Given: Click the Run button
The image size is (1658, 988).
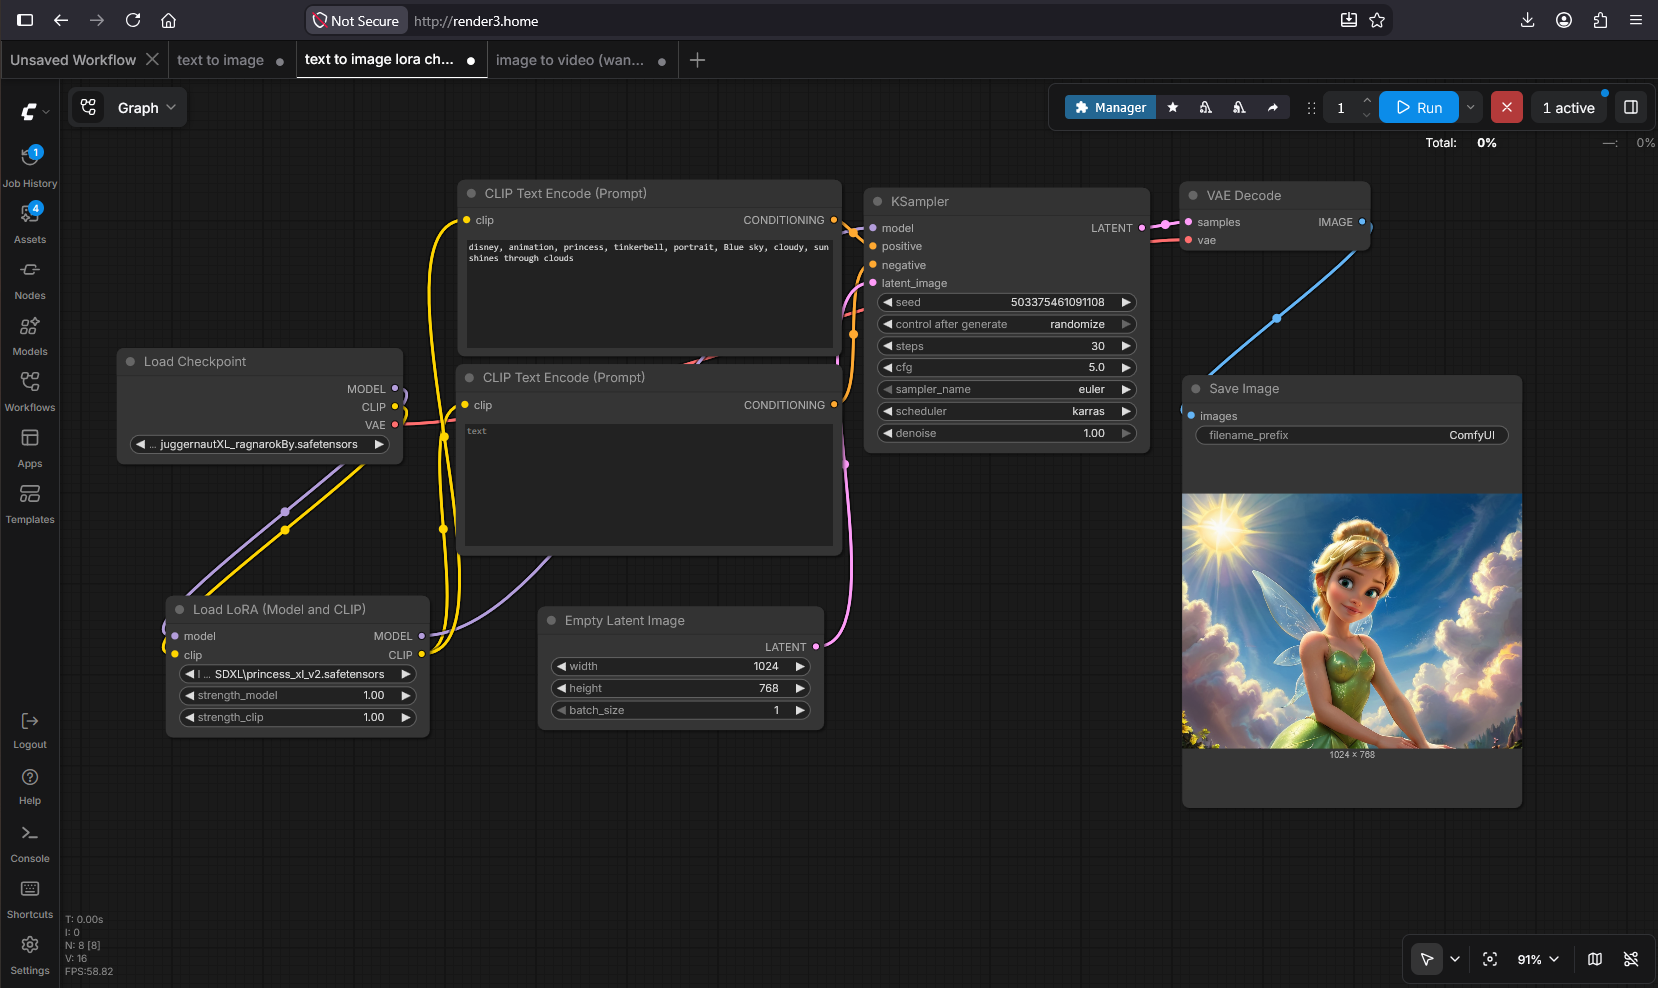Looking at the screenshot, I should tap(1419, 107).
